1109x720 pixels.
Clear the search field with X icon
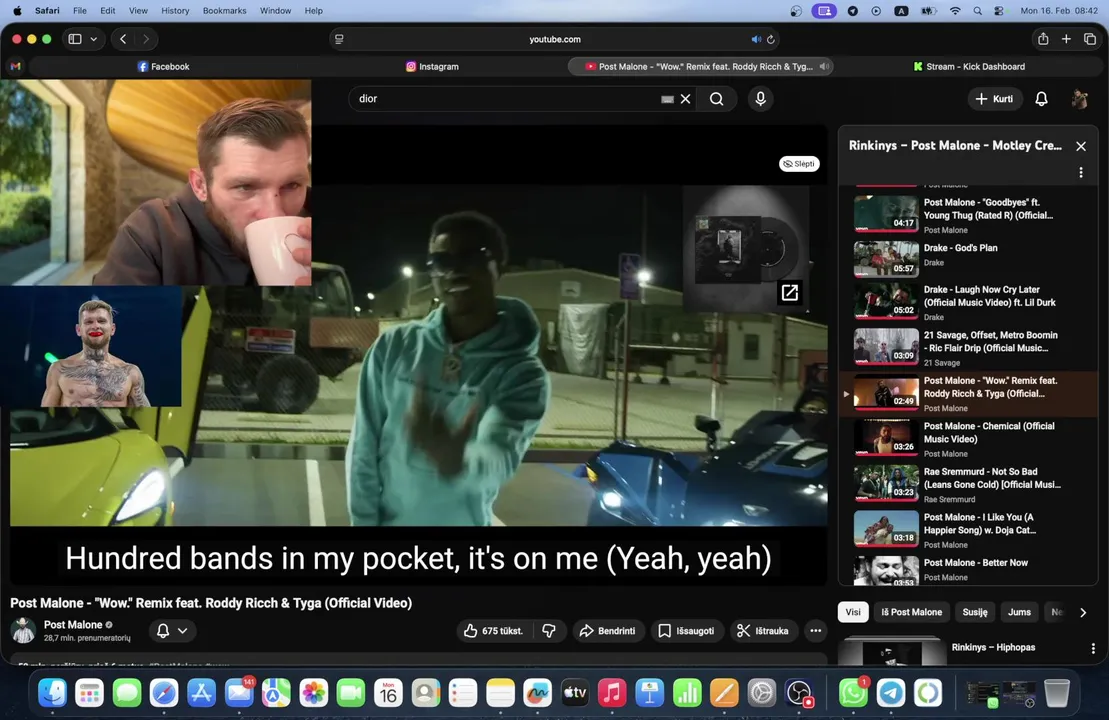coord(685,99)
